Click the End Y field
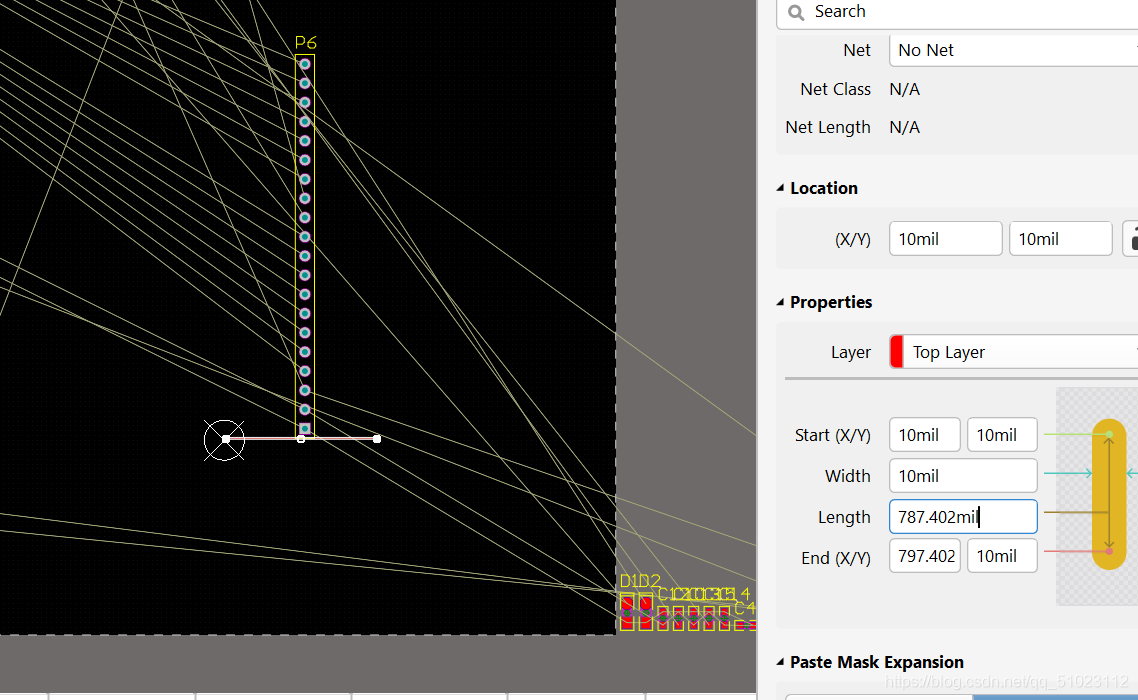Screen dimensions: 1138x700 click(1002, 556)
